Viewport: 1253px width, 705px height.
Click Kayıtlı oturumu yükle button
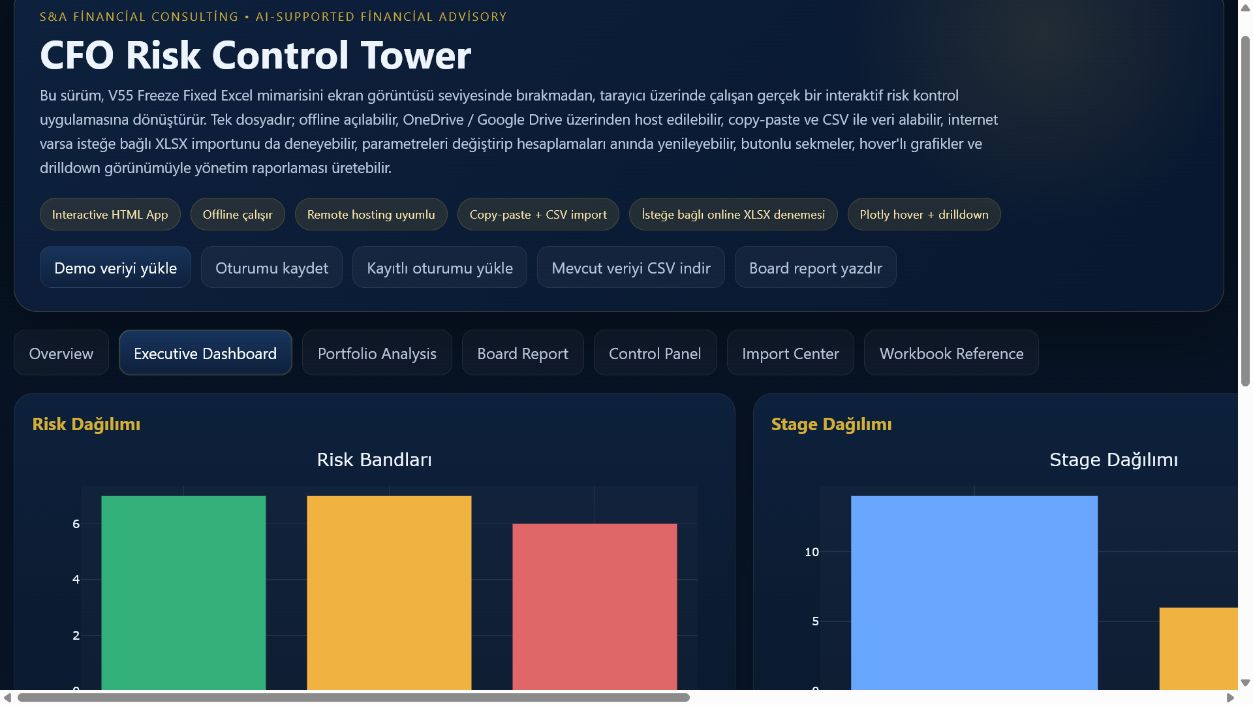tap(440, 267)
